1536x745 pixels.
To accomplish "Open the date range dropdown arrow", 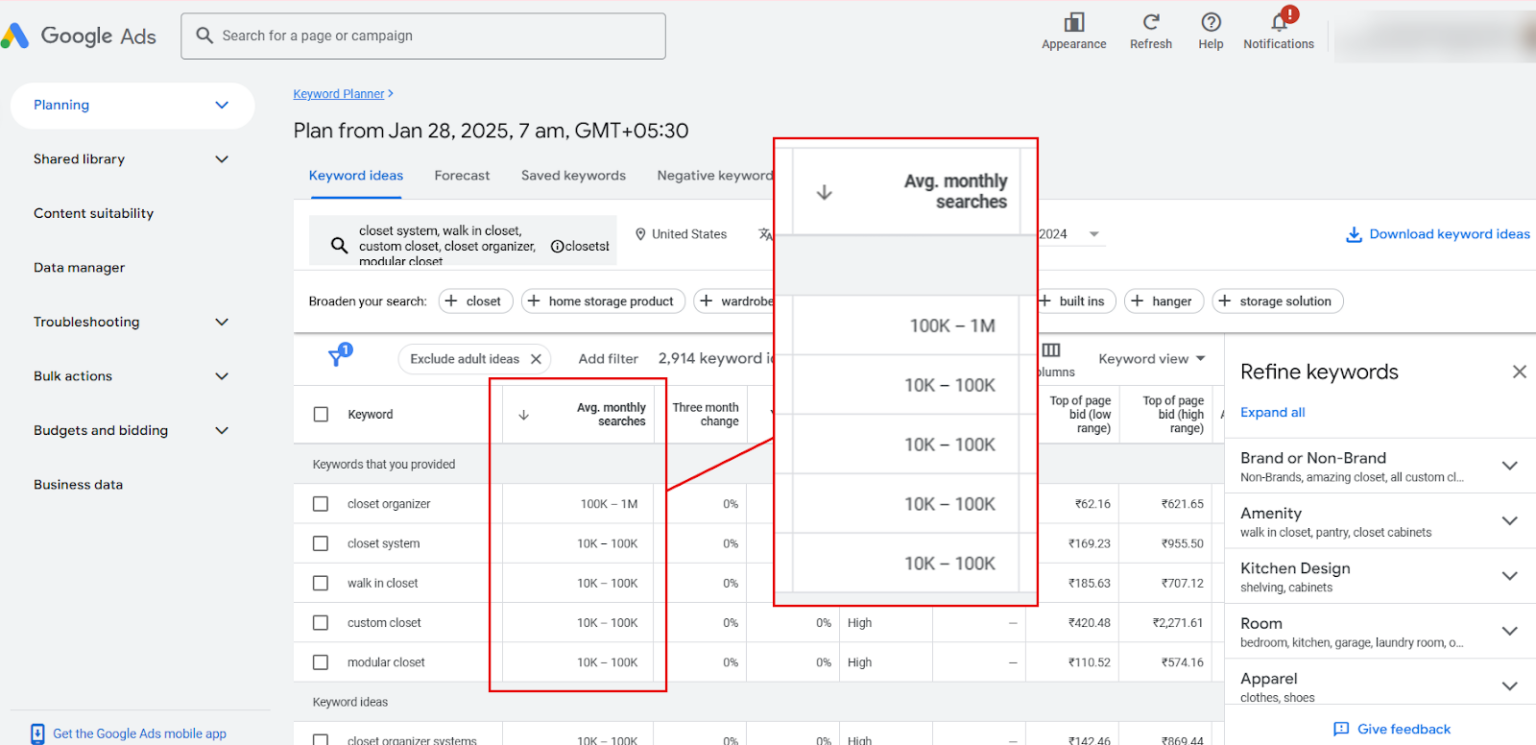I will [x=1094, y=234].
